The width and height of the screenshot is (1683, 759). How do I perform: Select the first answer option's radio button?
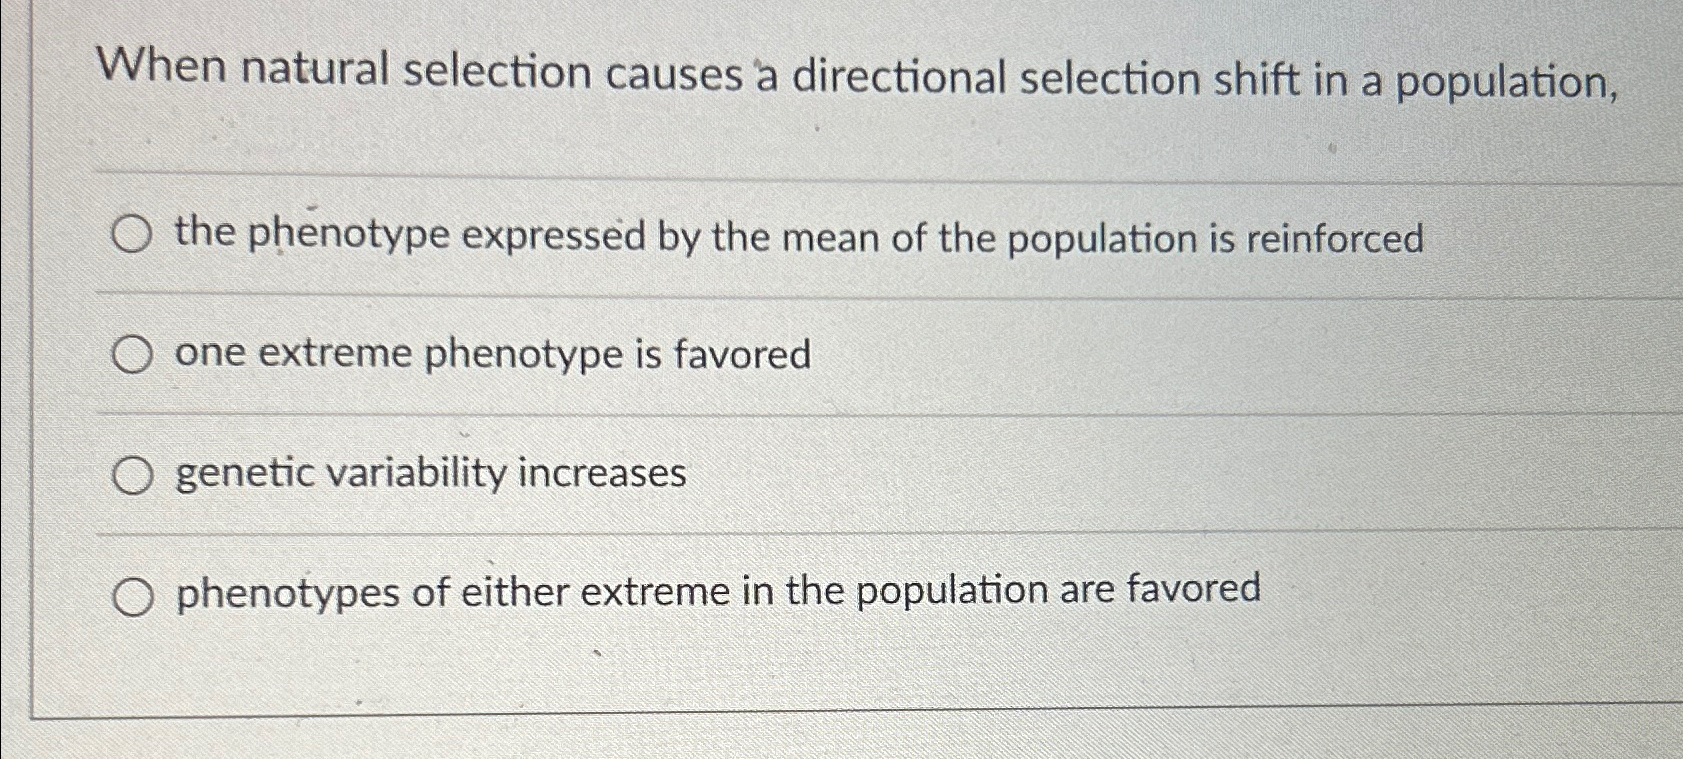(x=133, y=234)
